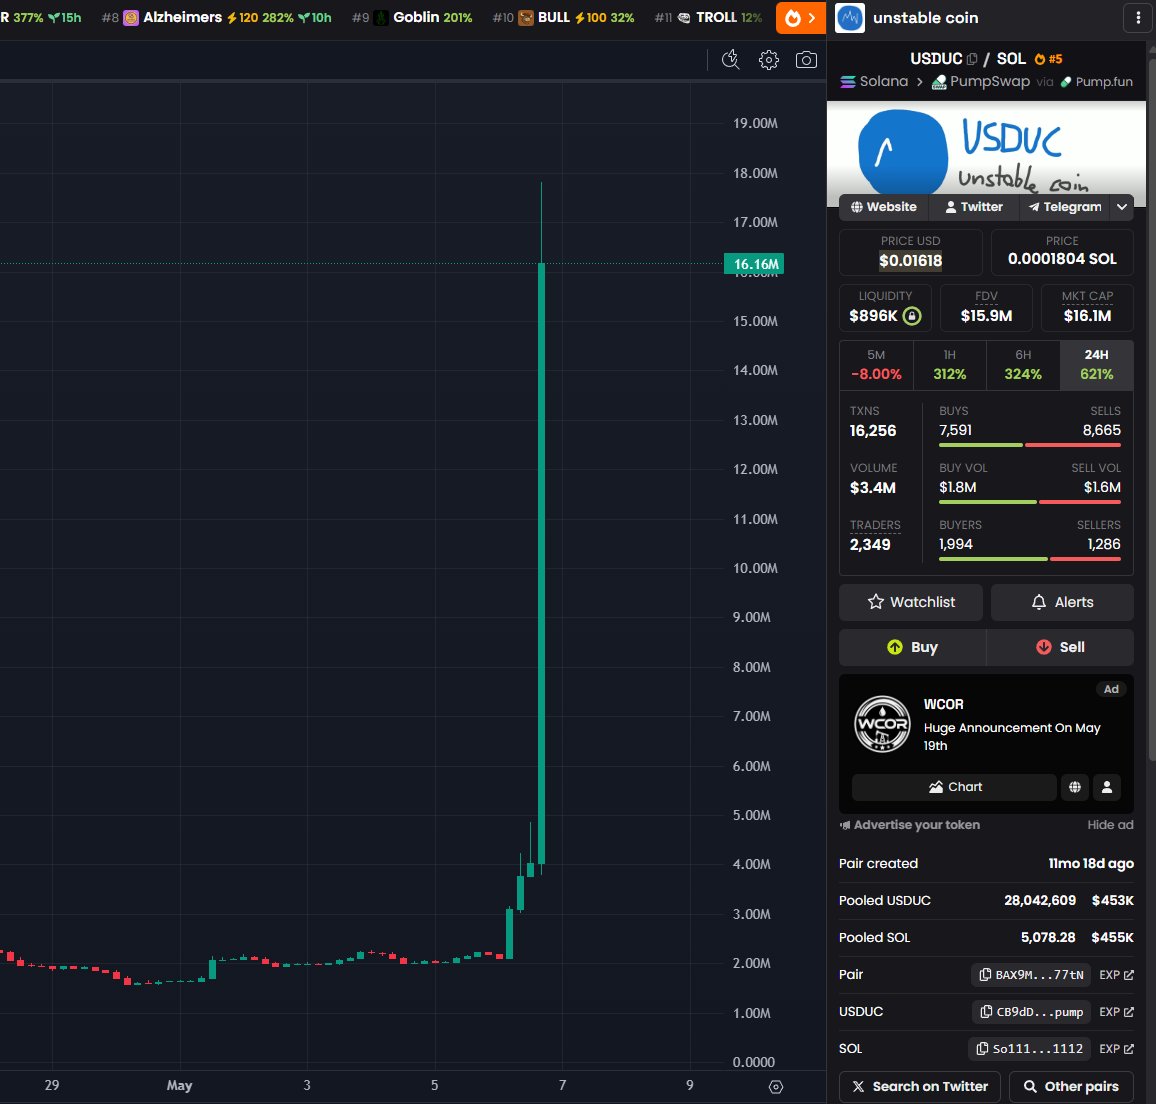This screenshot has width=1156, height=1104.
Task: Open the token Telegram link
Action: (1065, 207)
